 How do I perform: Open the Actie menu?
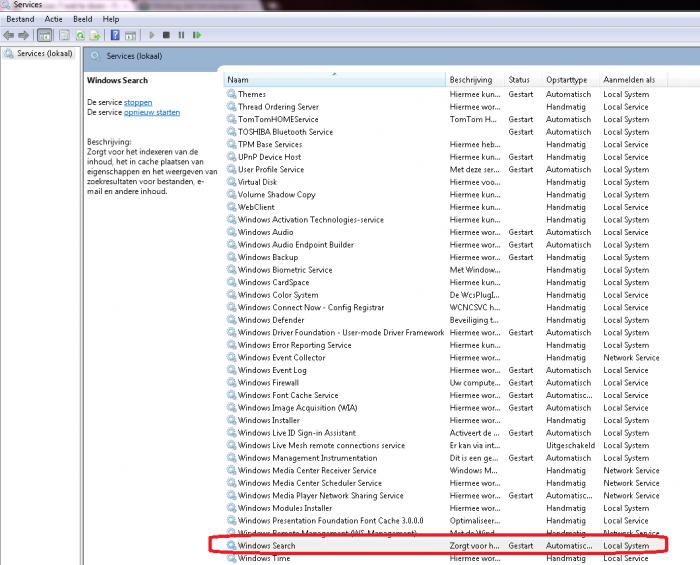(x=54, y=19)
